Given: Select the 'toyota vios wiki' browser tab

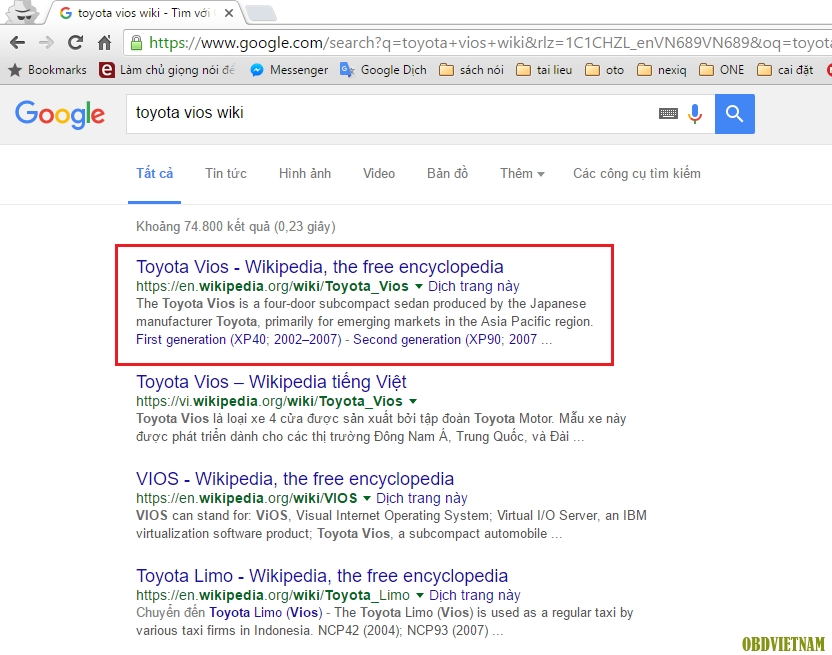Looking at the screenshot, I should [x=143, y=13].
